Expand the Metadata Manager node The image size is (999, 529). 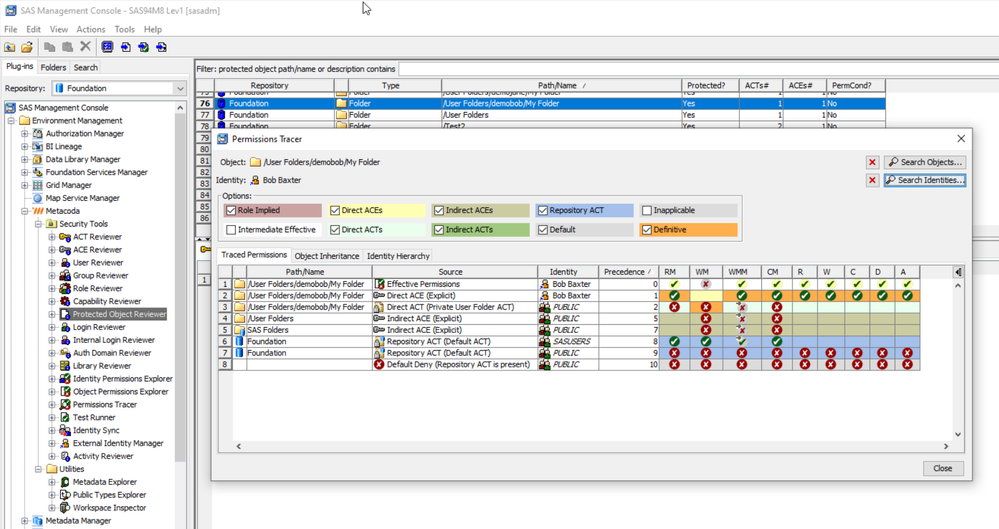25,521
